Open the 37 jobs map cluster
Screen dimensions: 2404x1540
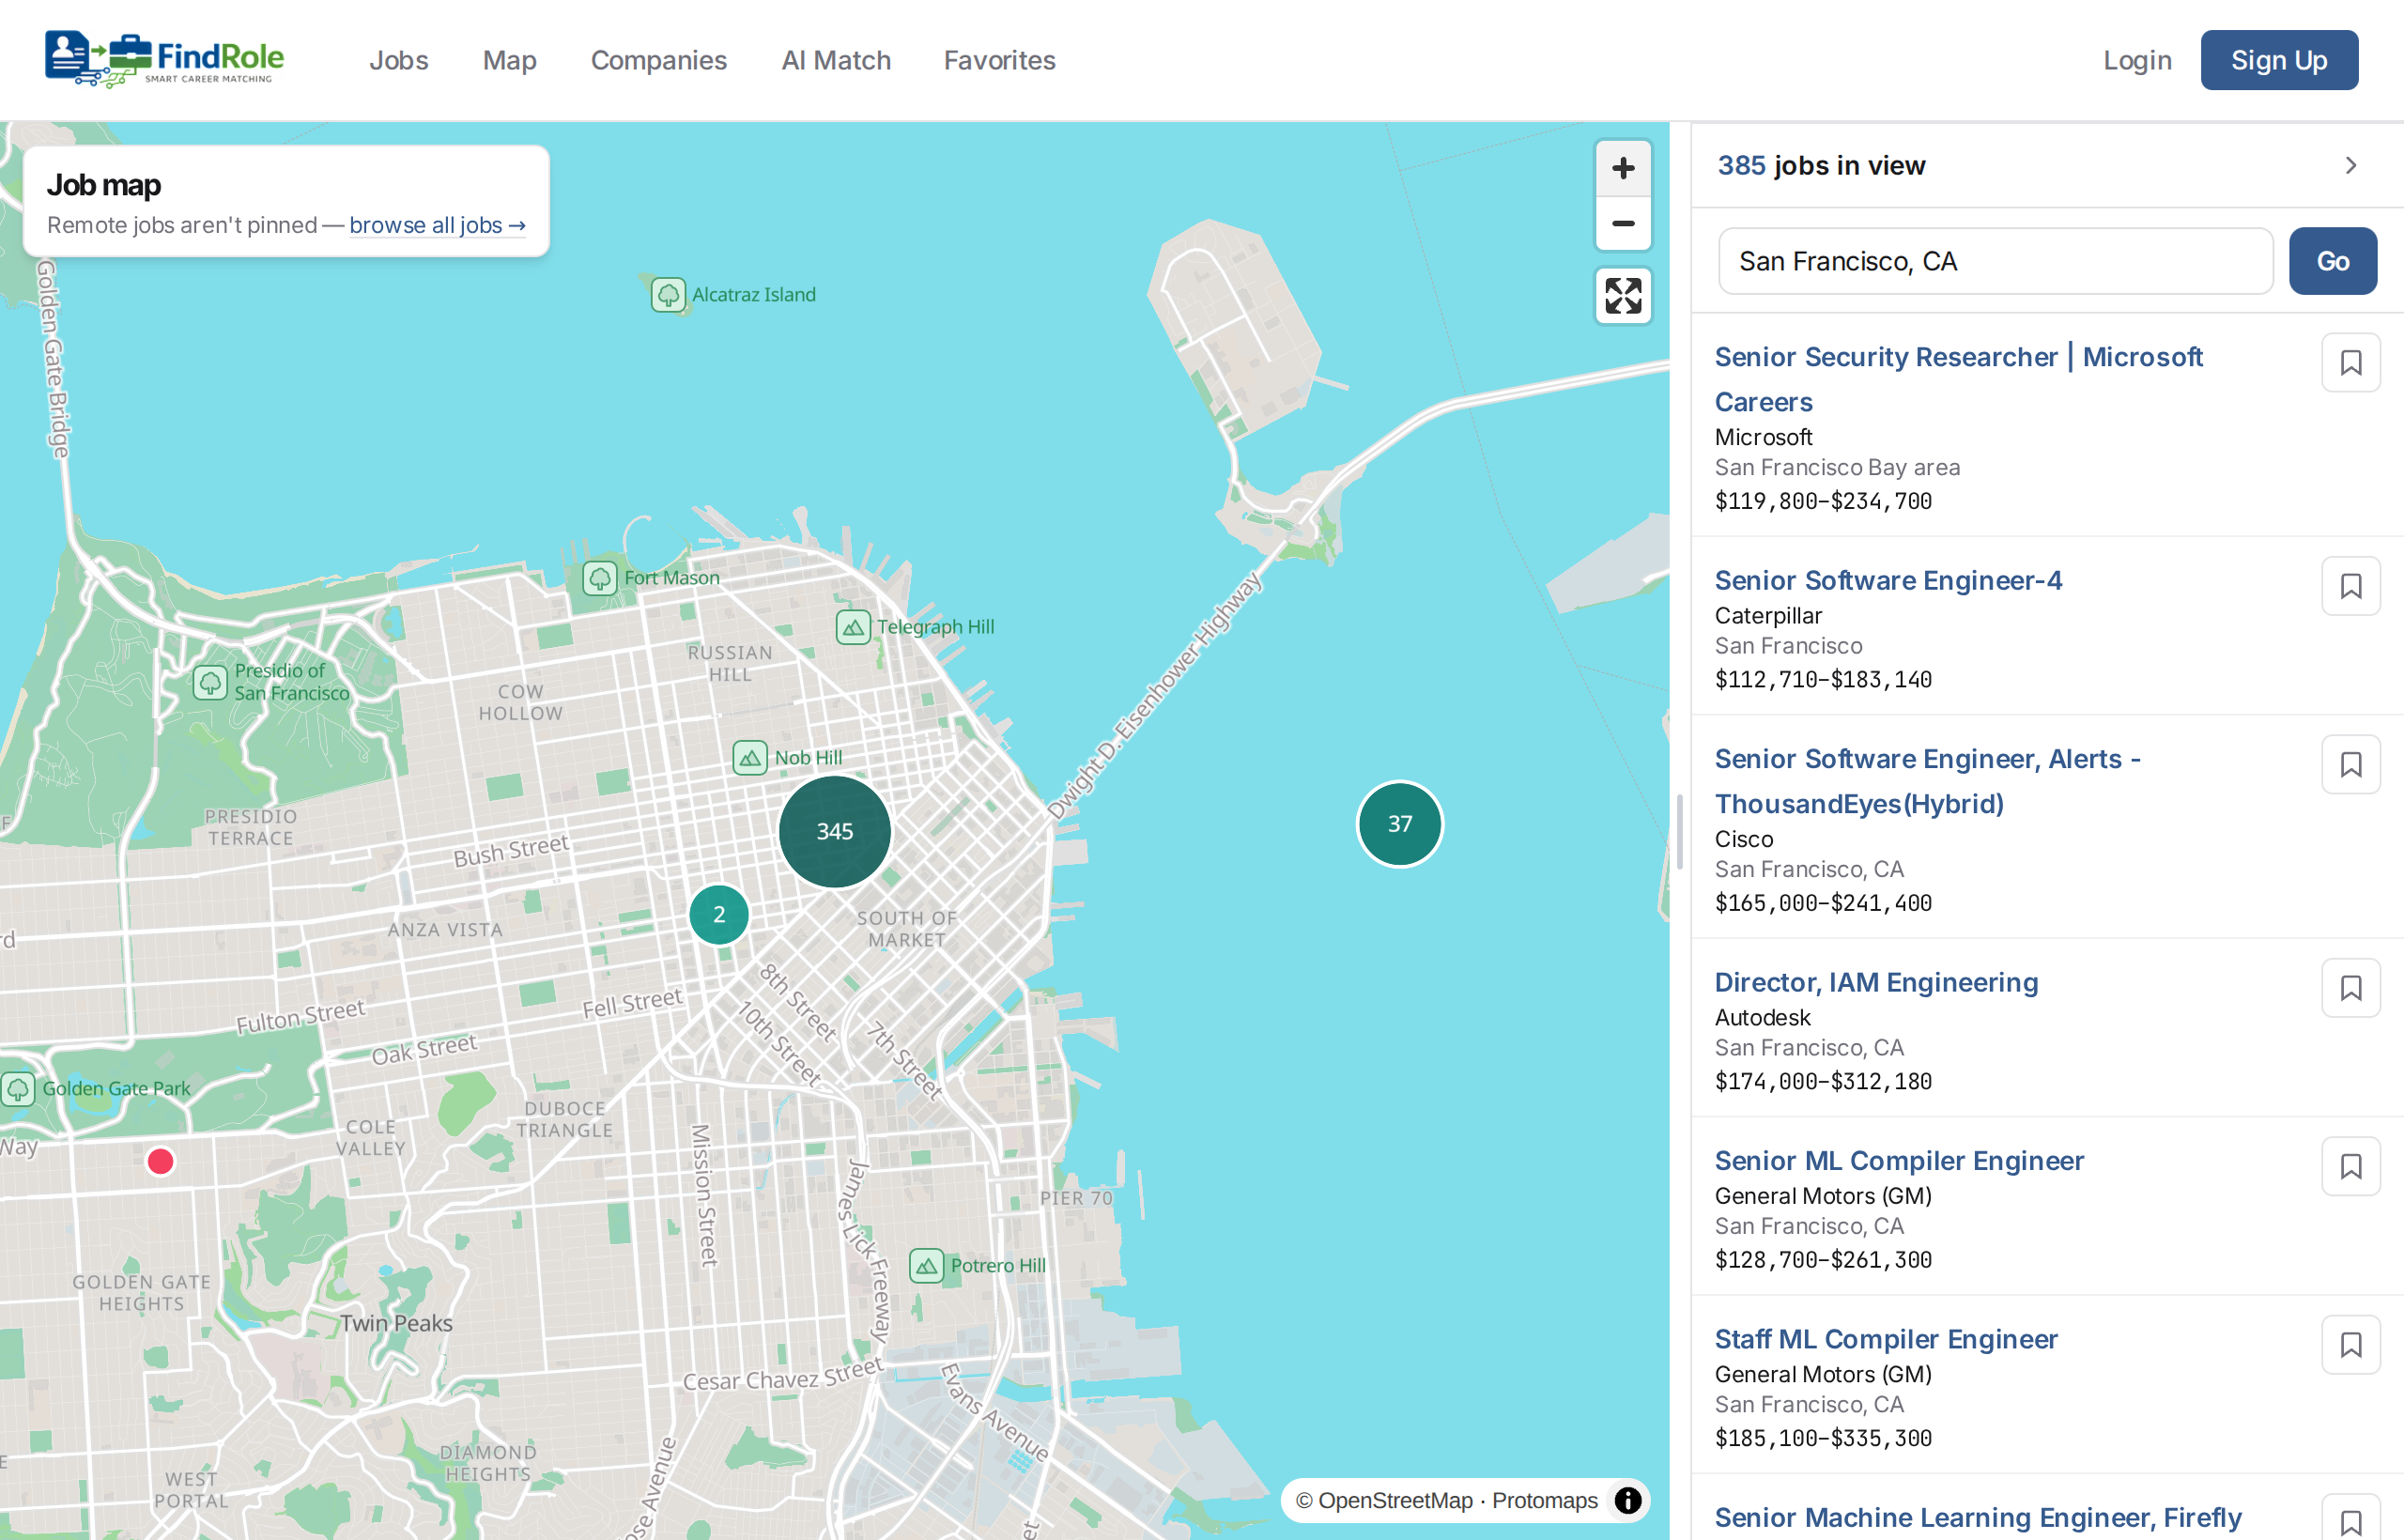tap(1399, 823)
